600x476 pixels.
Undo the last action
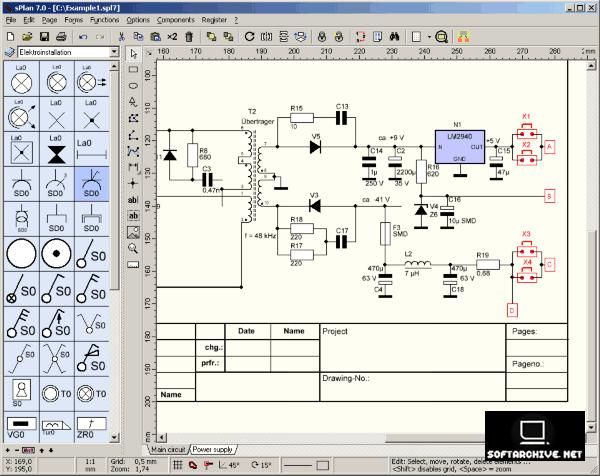tap(83, 37)
